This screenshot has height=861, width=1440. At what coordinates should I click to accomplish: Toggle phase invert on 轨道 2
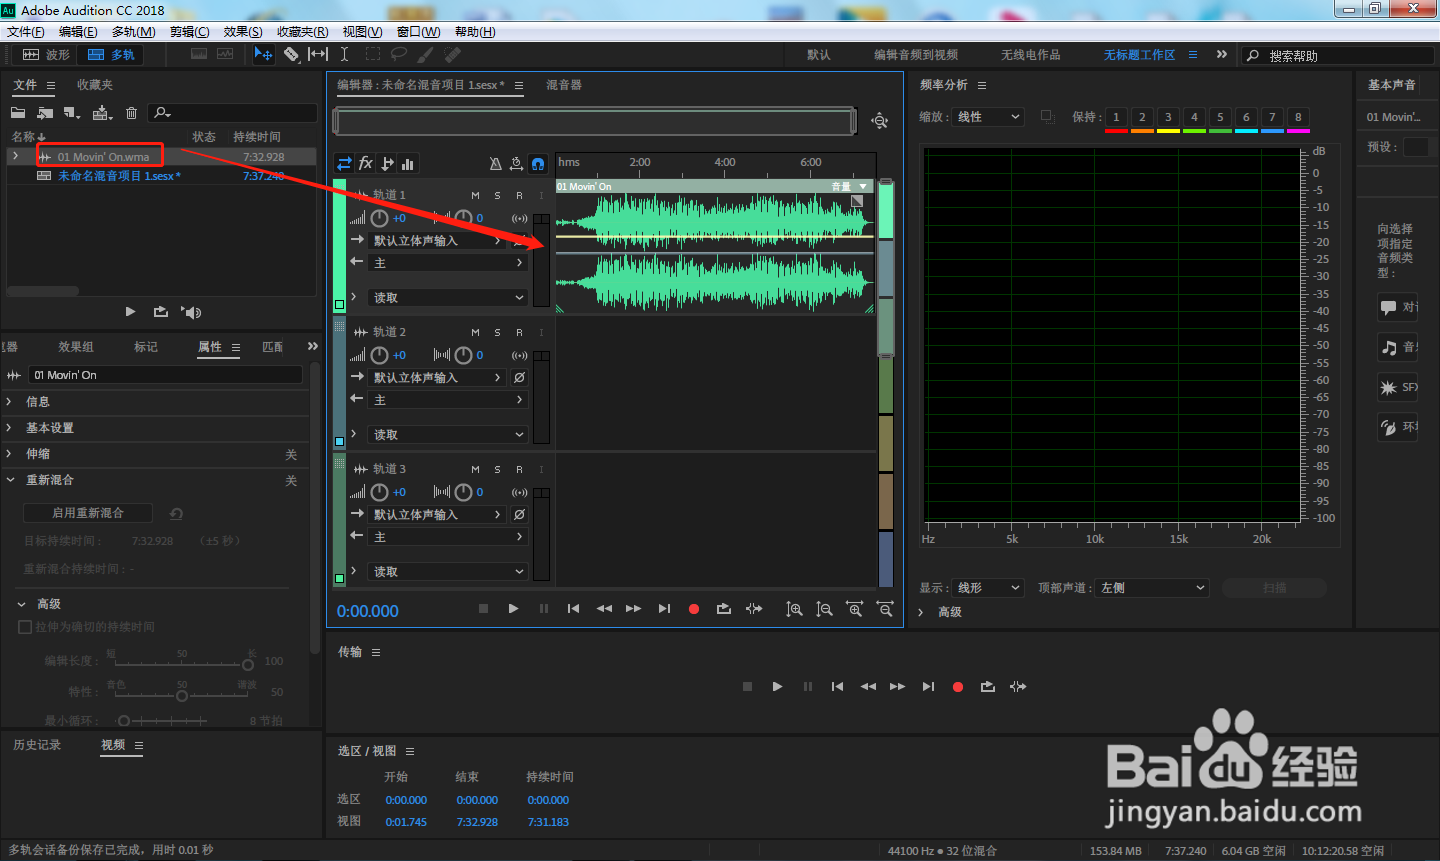coord(519,377)
